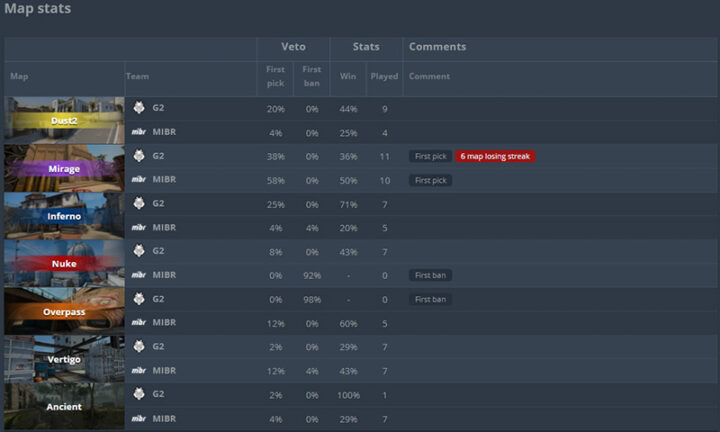This screenshot has width=720, height=432.
Task: Click G2's First pick tag on Mirage
Action: point(430,156)
